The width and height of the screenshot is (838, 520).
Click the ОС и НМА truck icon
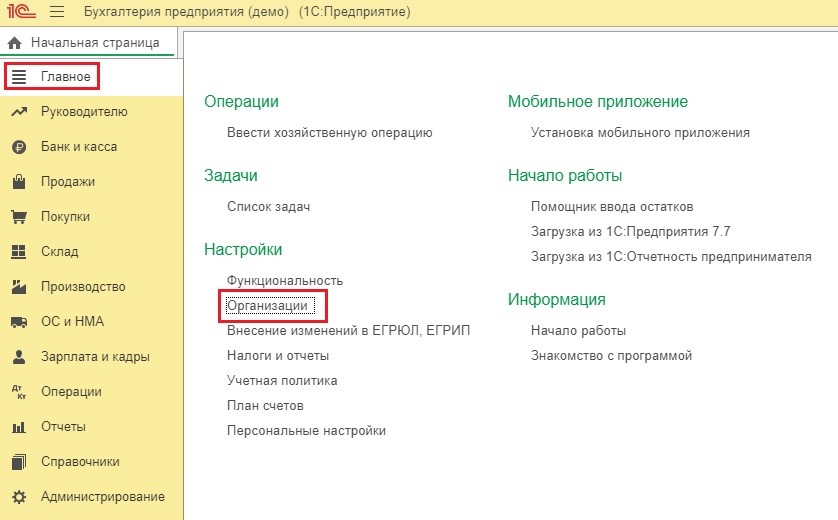[x=18, y=322]
